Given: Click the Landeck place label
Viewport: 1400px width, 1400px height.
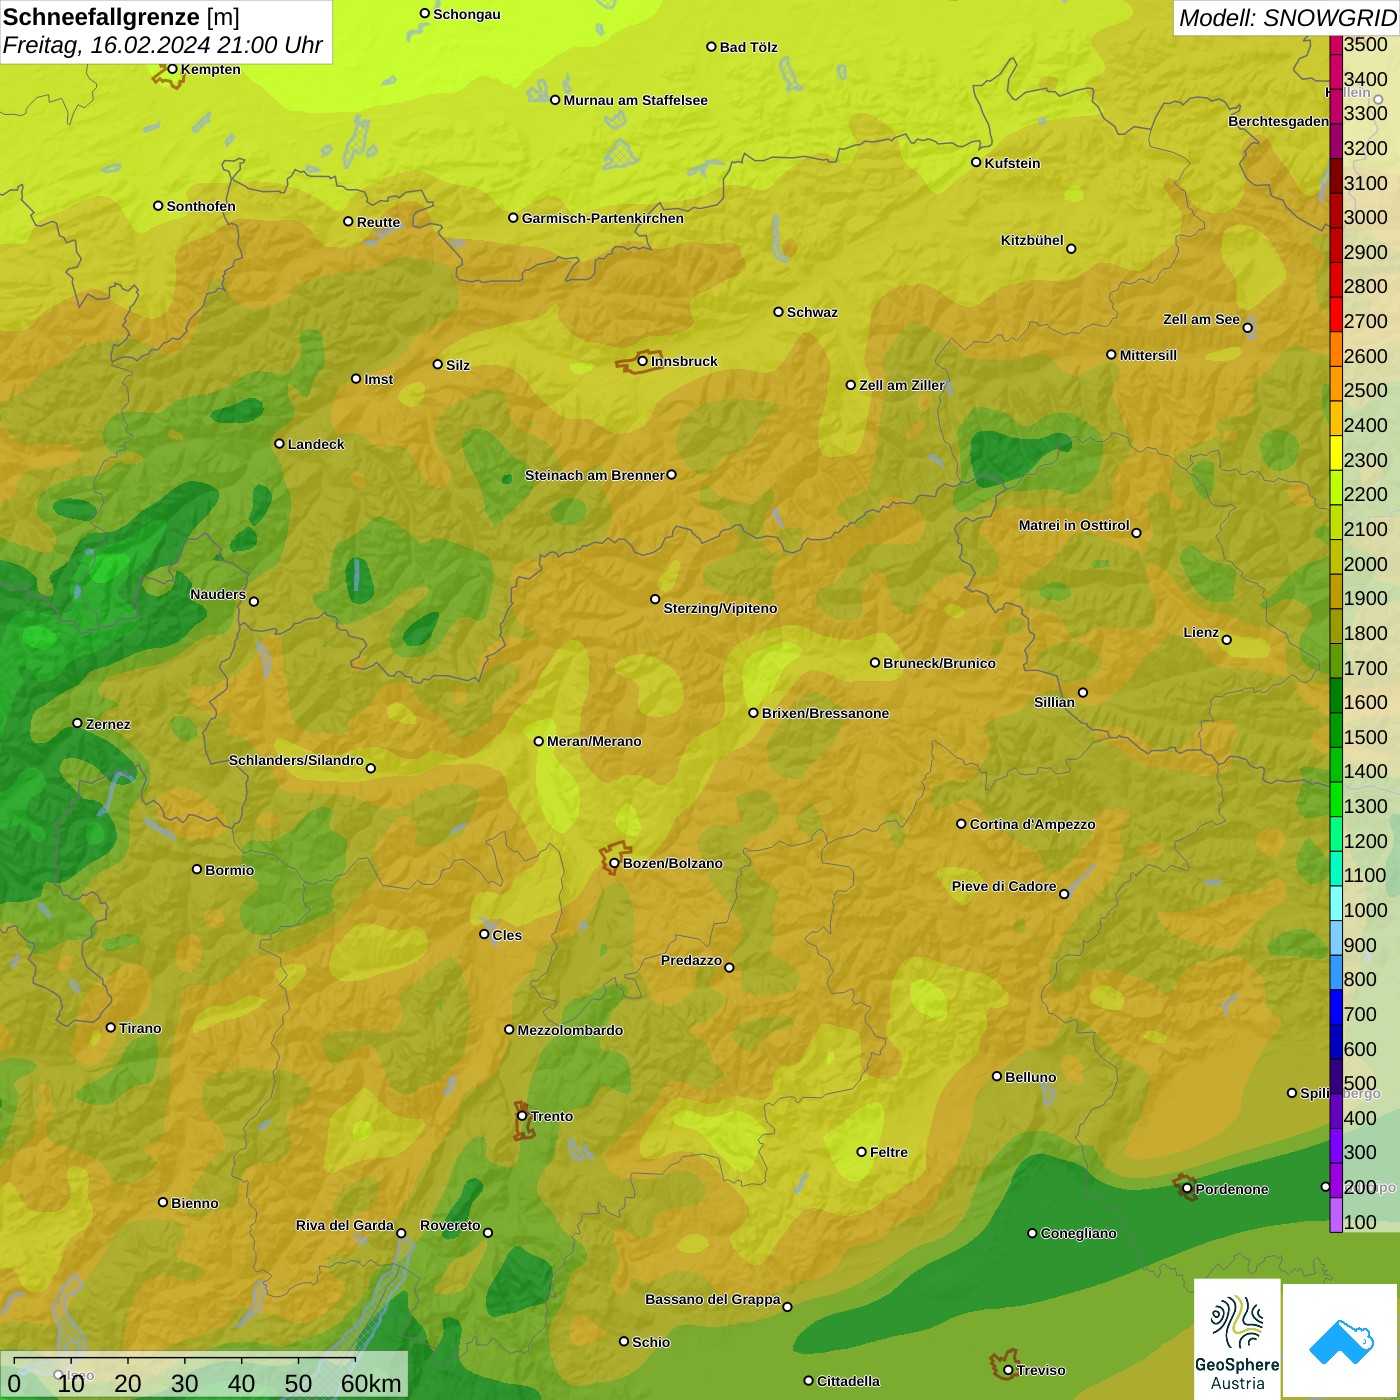Looking at the screenshot, I should click(x=316, y=444).
